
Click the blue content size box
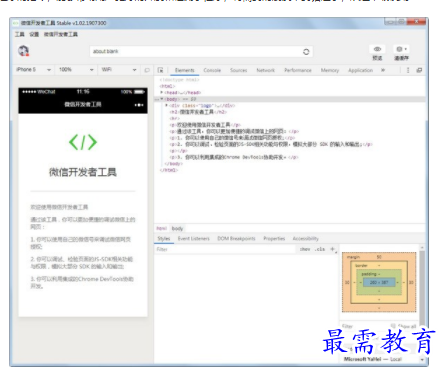(x=379, y=282)
